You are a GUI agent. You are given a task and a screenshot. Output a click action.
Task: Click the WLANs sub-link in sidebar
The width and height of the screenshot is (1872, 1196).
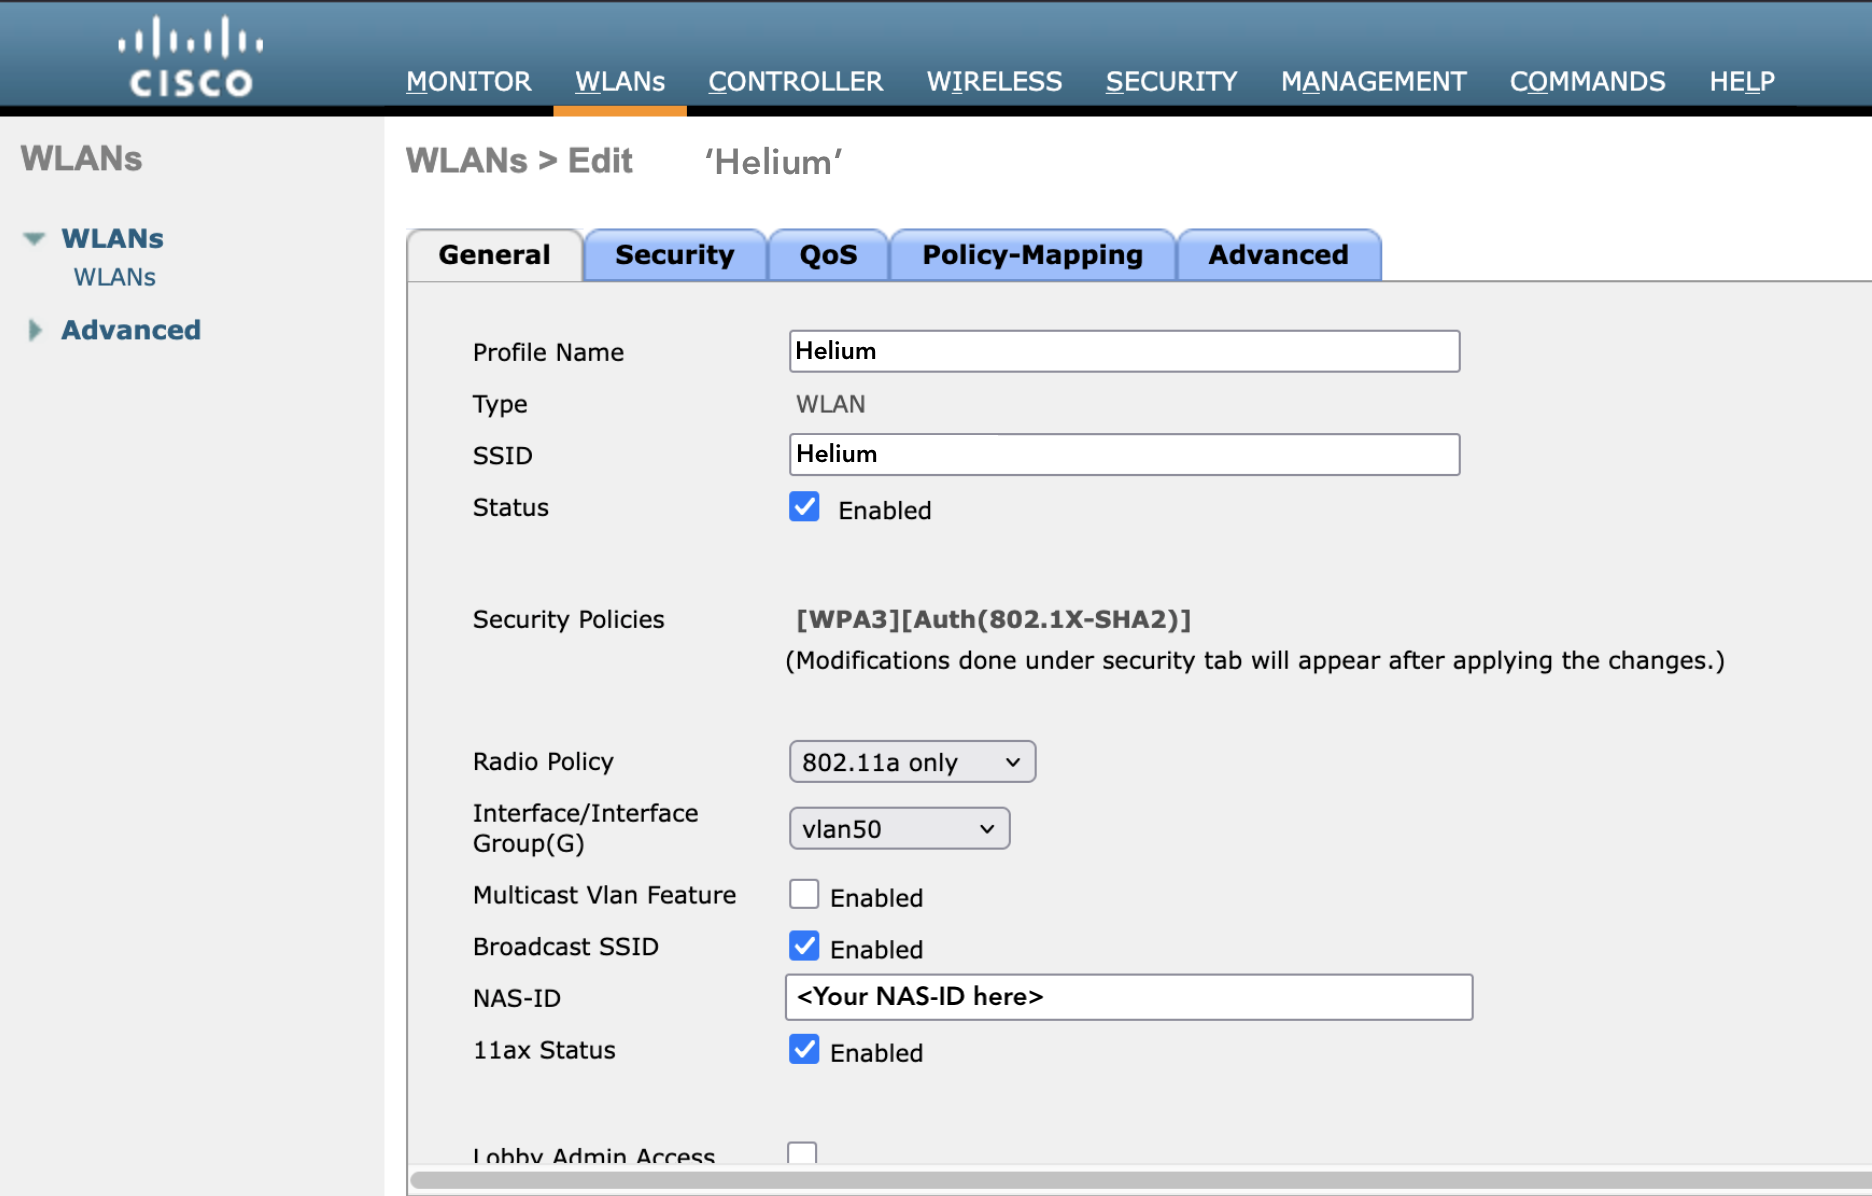point(115,277)
